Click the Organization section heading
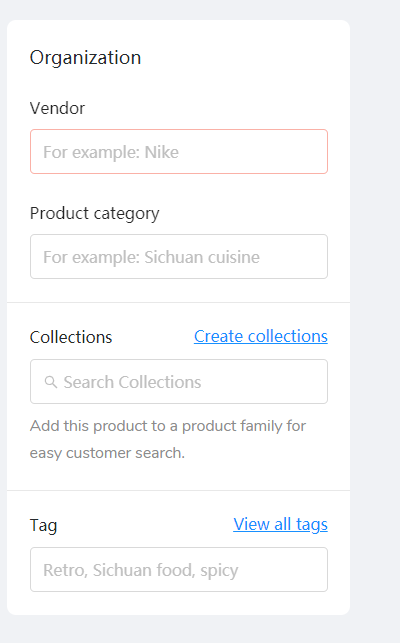The height and width of the screenshot is (643, 400). pos(85,58)
